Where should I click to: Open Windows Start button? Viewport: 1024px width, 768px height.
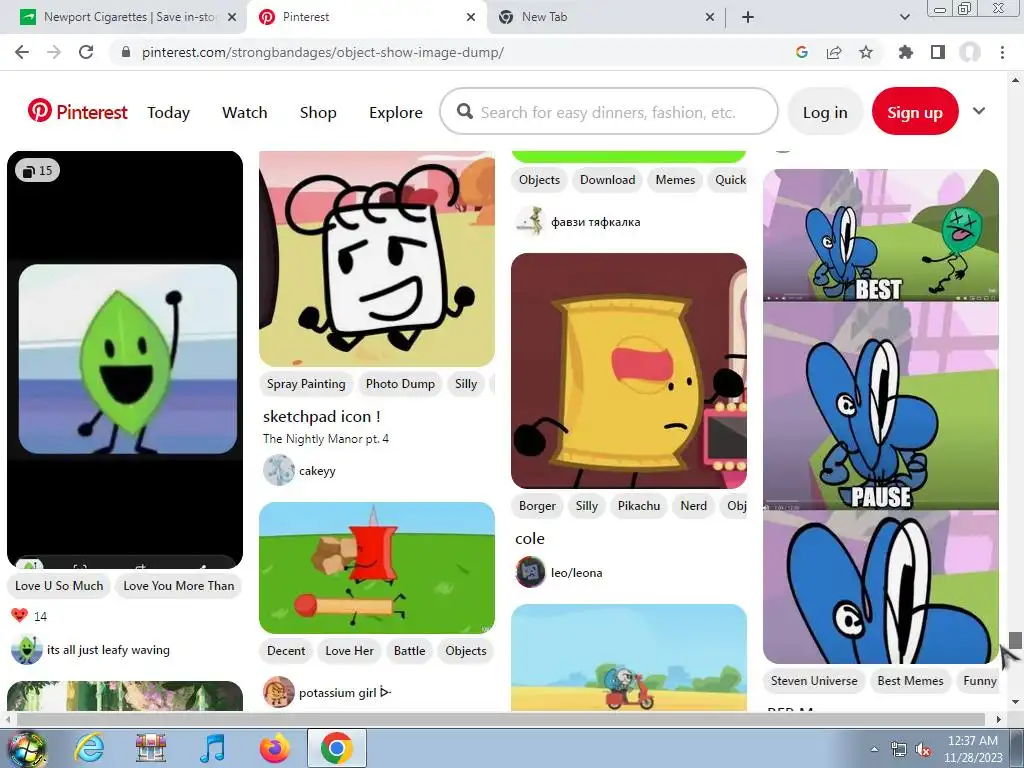tap(26, 749)
